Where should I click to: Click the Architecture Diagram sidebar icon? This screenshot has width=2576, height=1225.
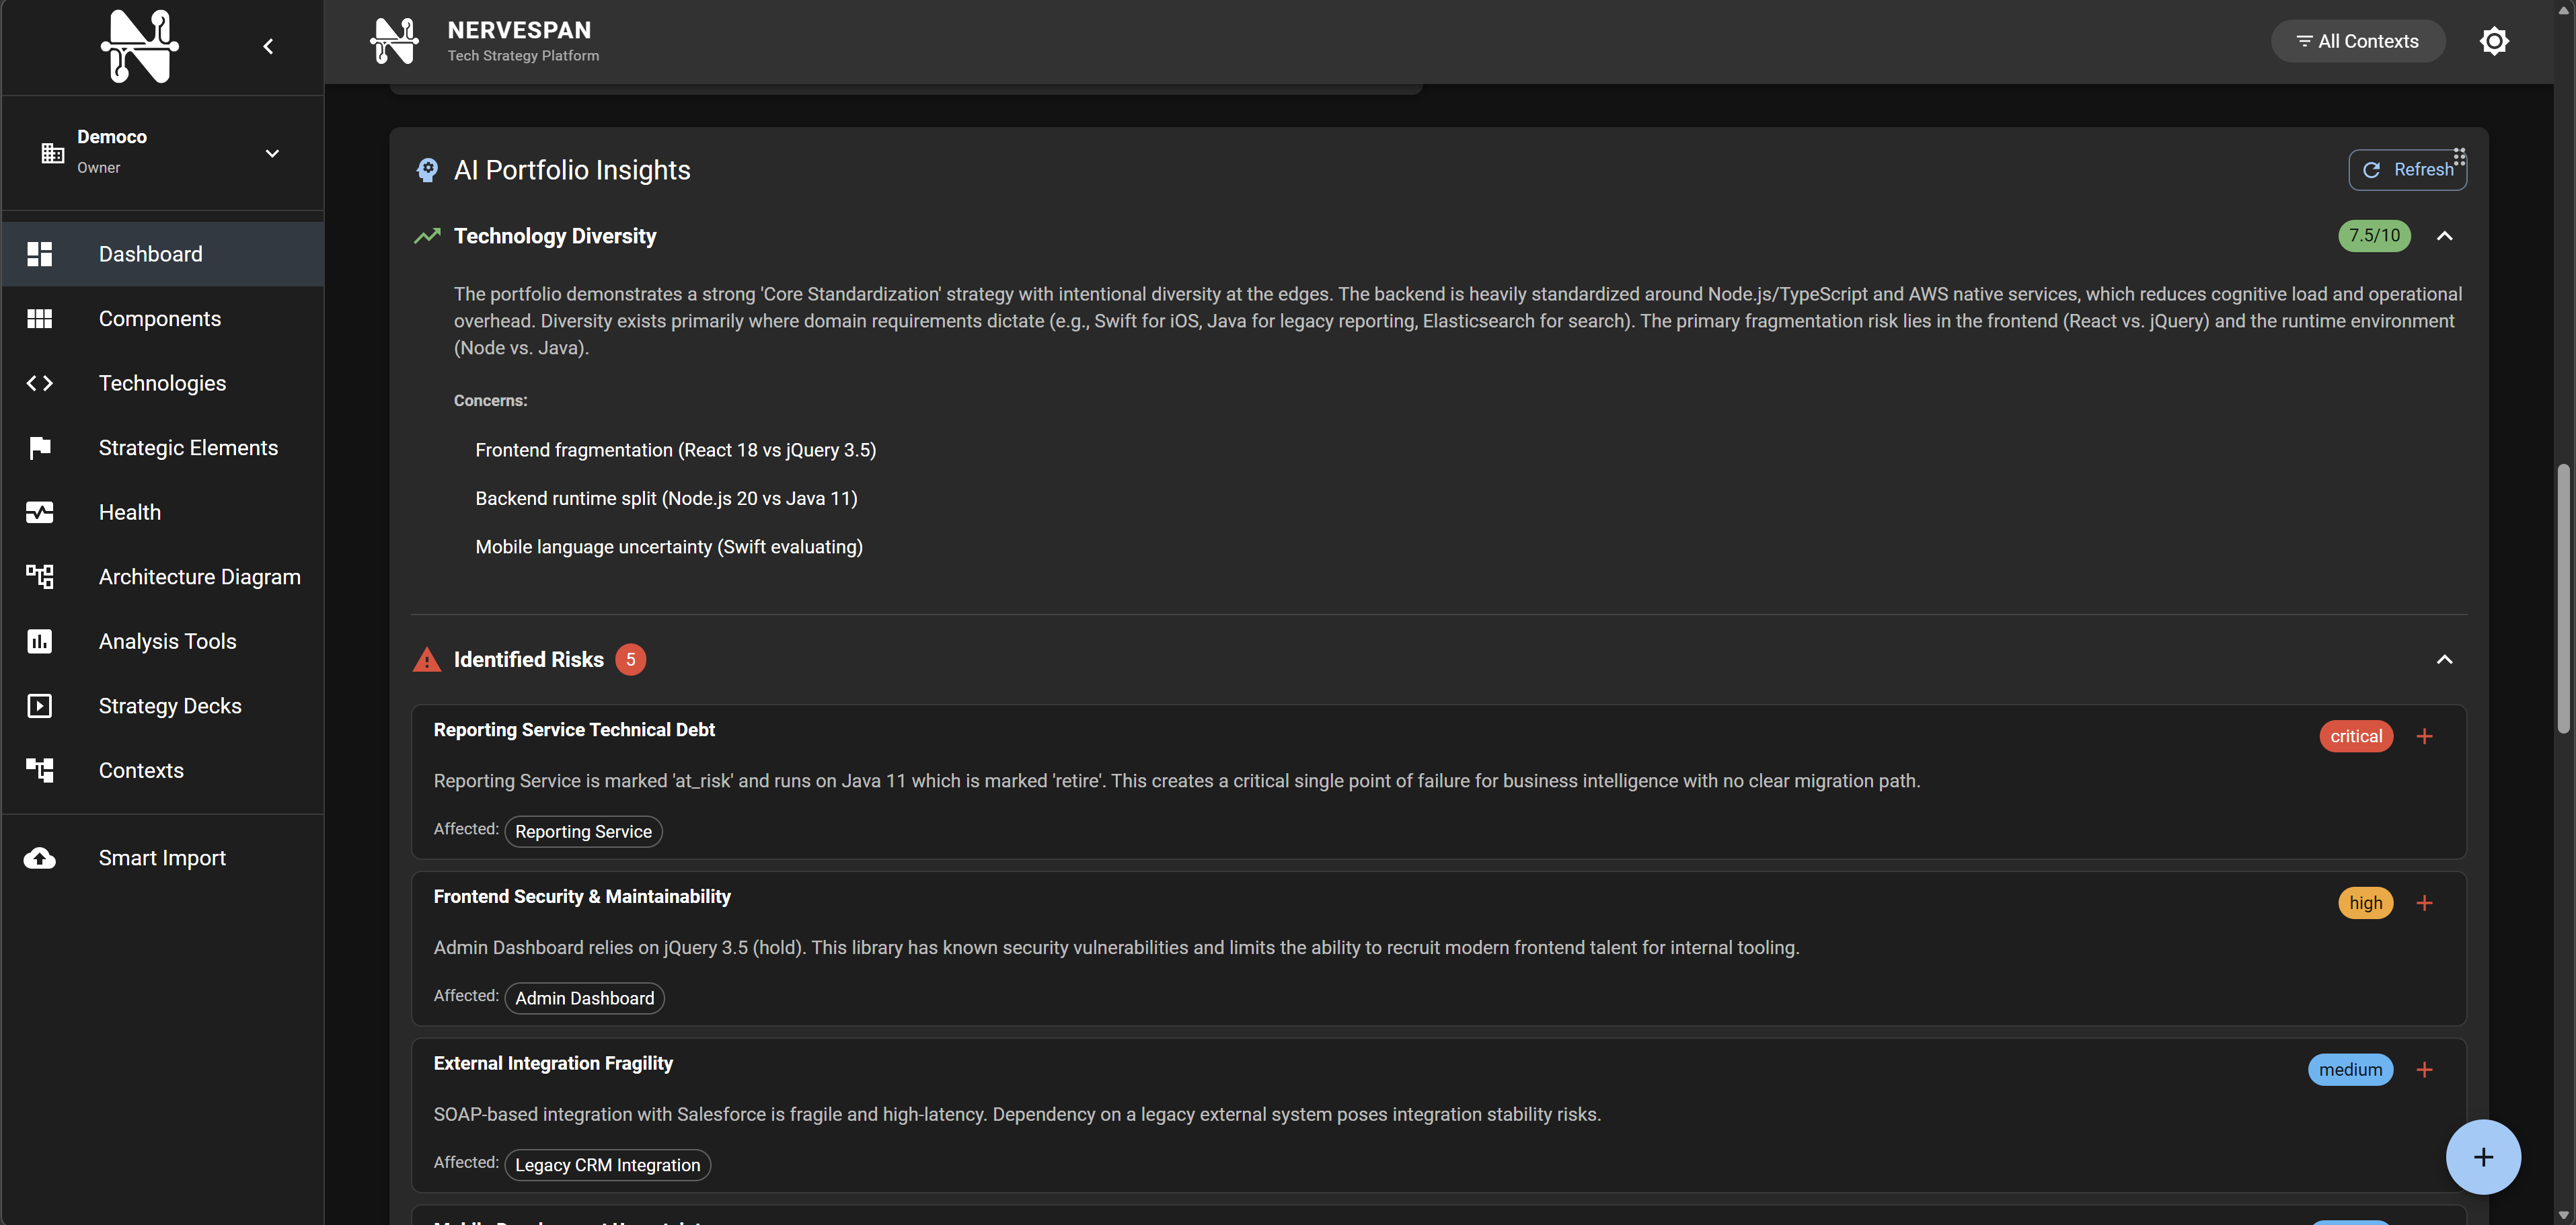coord(40,576)
